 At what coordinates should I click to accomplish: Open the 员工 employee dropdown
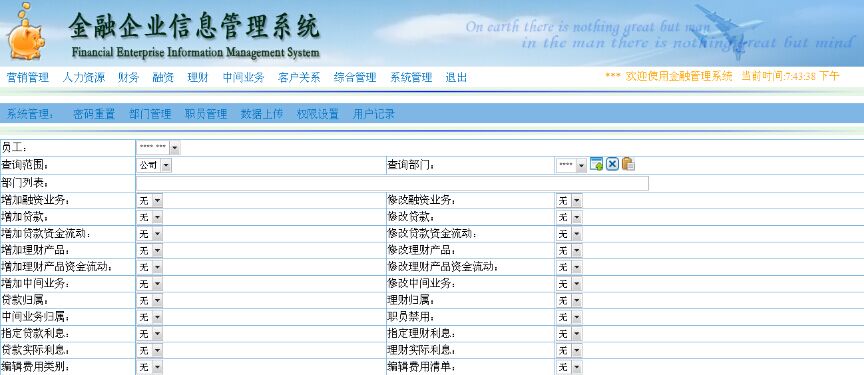pyautogui.click(x=159, y=148)
